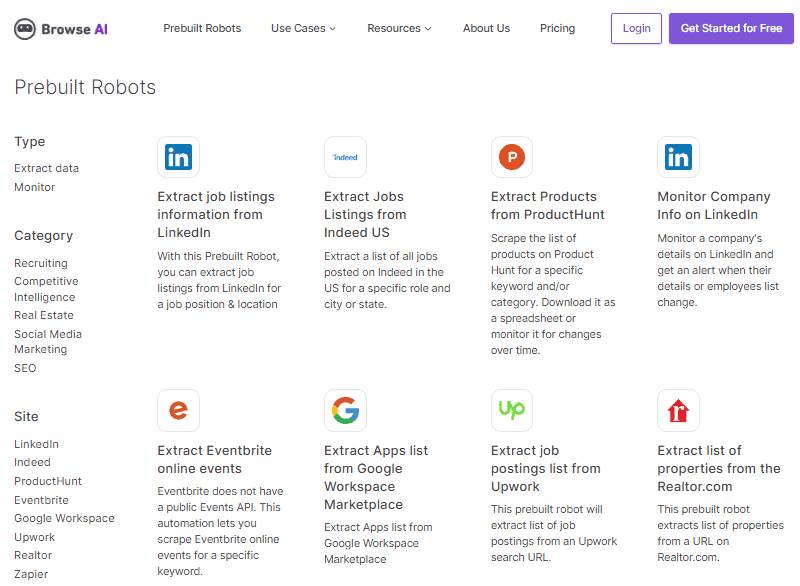Filter robots by Realtor site
Screen dimensions: 800x586
click(x=33, y=555)
